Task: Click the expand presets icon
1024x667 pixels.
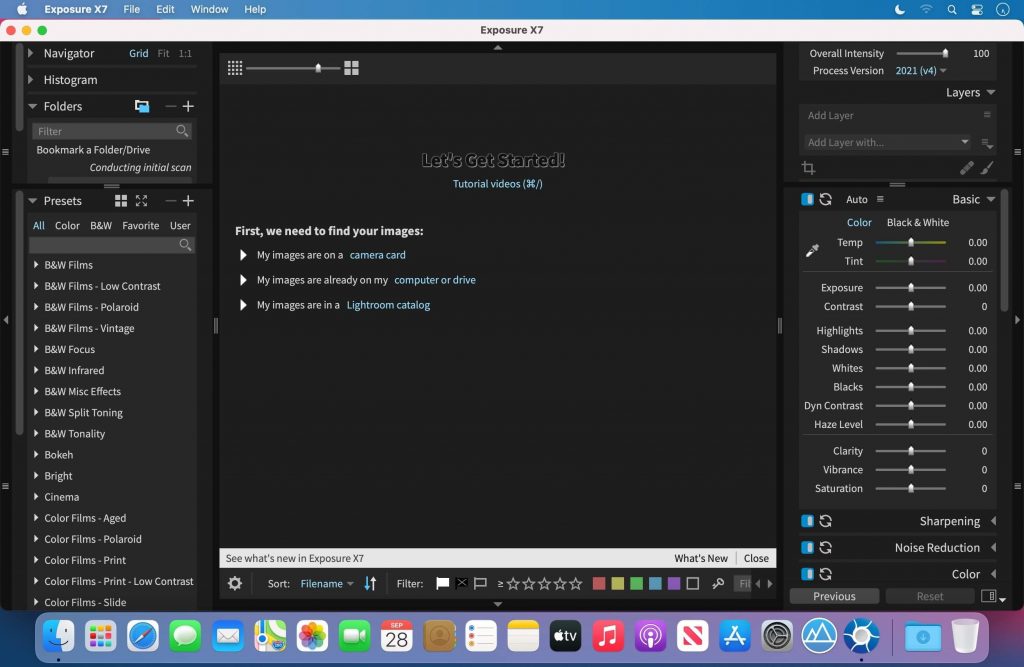Action: [x=141, y=201]
